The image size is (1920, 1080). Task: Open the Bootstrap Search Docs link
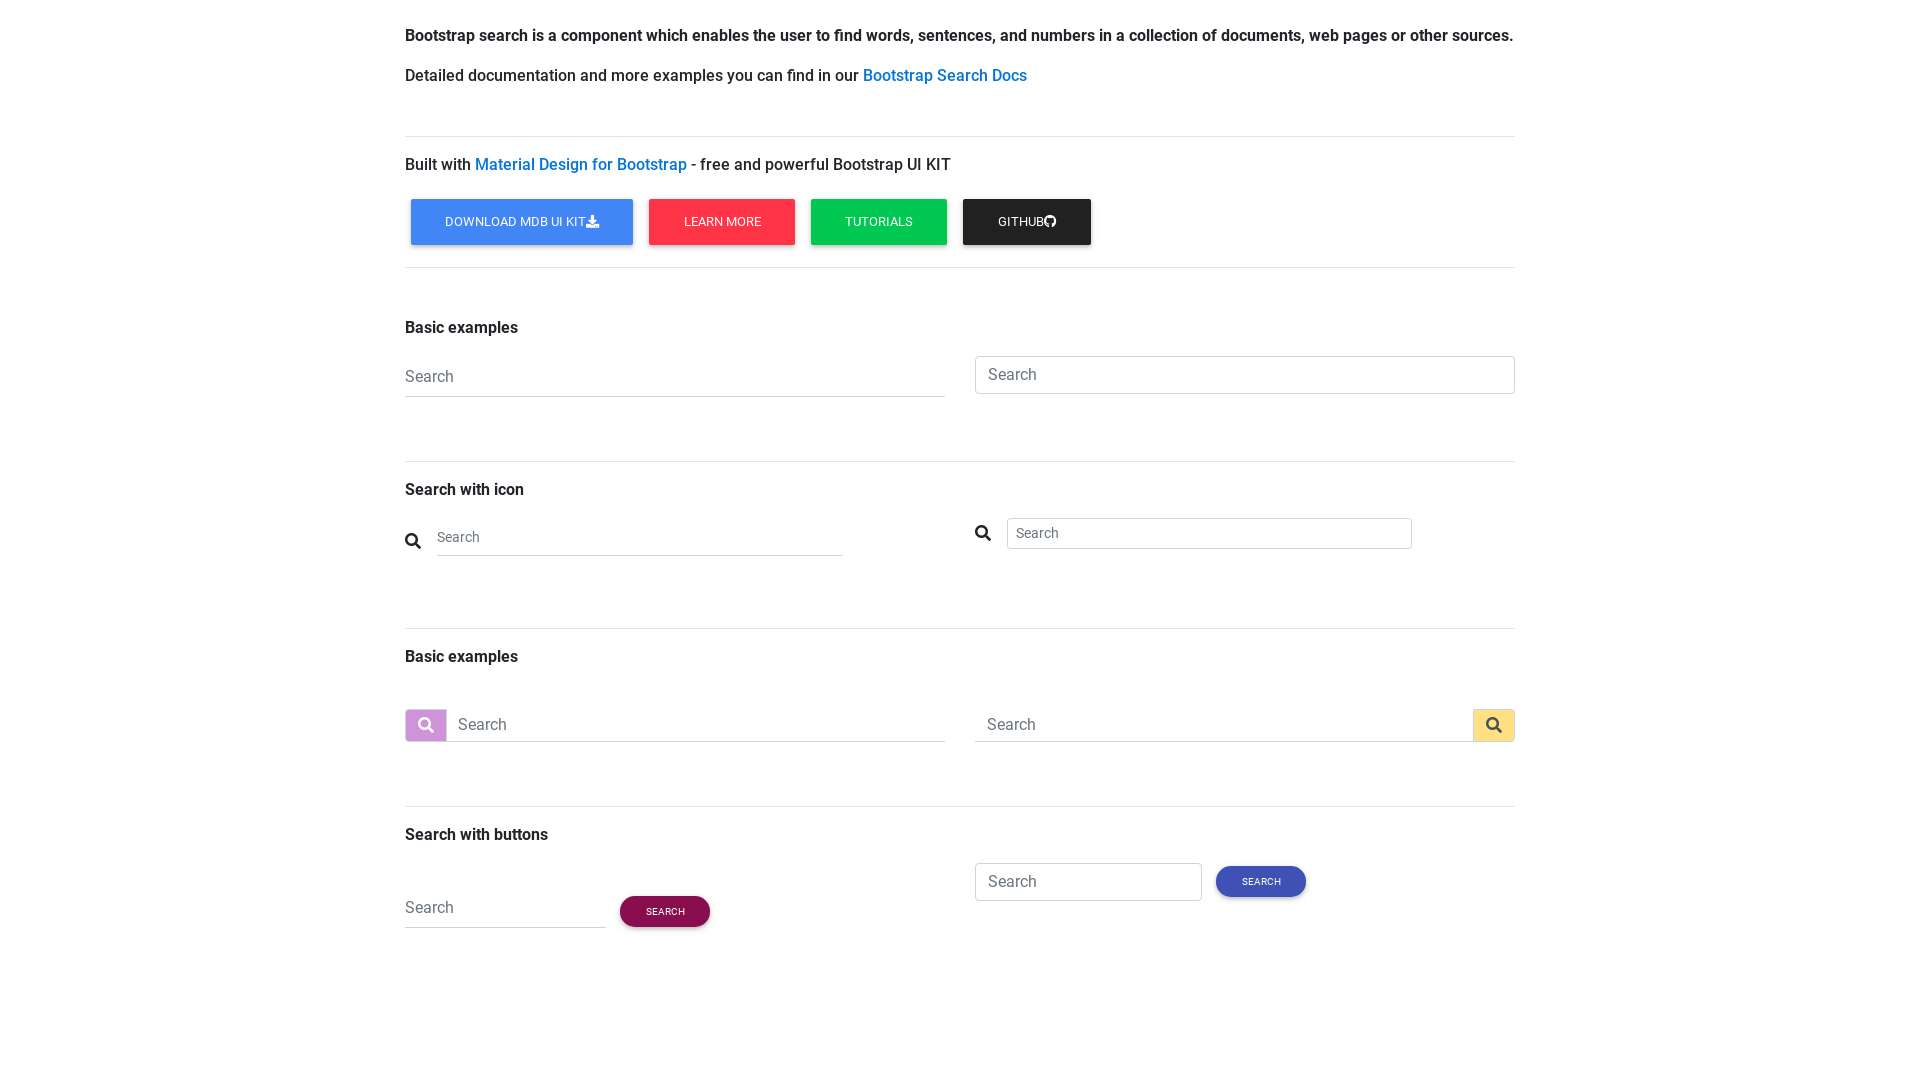coord(944,75)
